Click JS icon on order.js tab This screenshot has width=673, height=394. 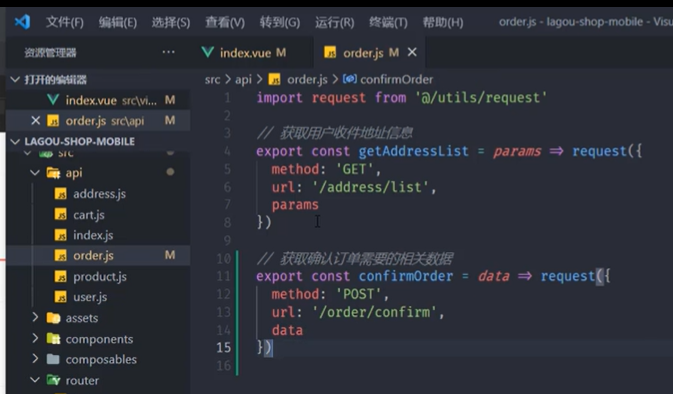(330, 53)
